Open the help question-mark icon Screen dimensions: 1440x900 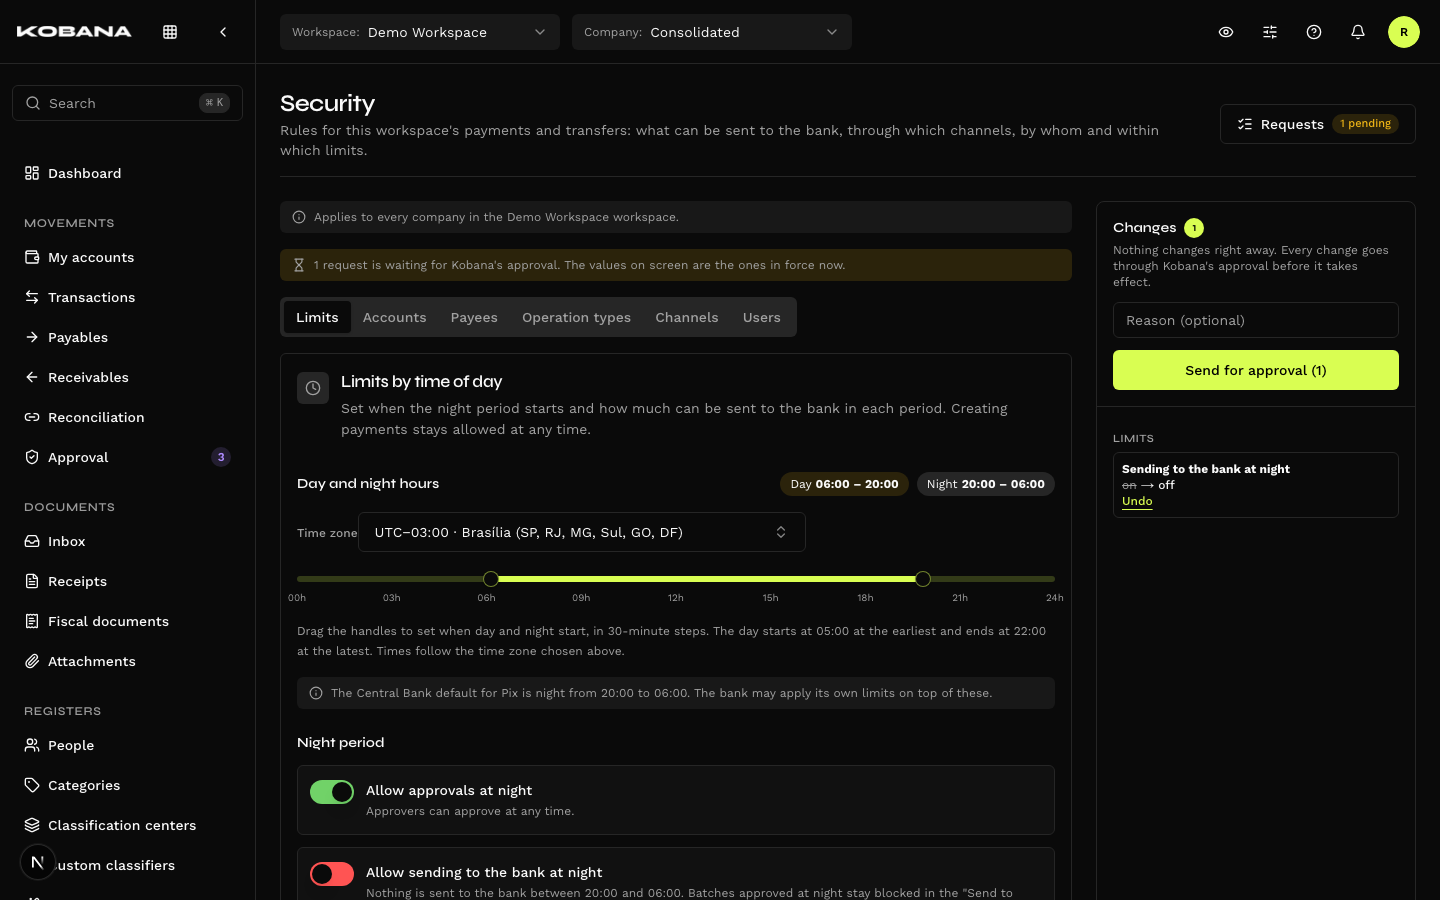pyautogui.click(x=1314, y=32)
